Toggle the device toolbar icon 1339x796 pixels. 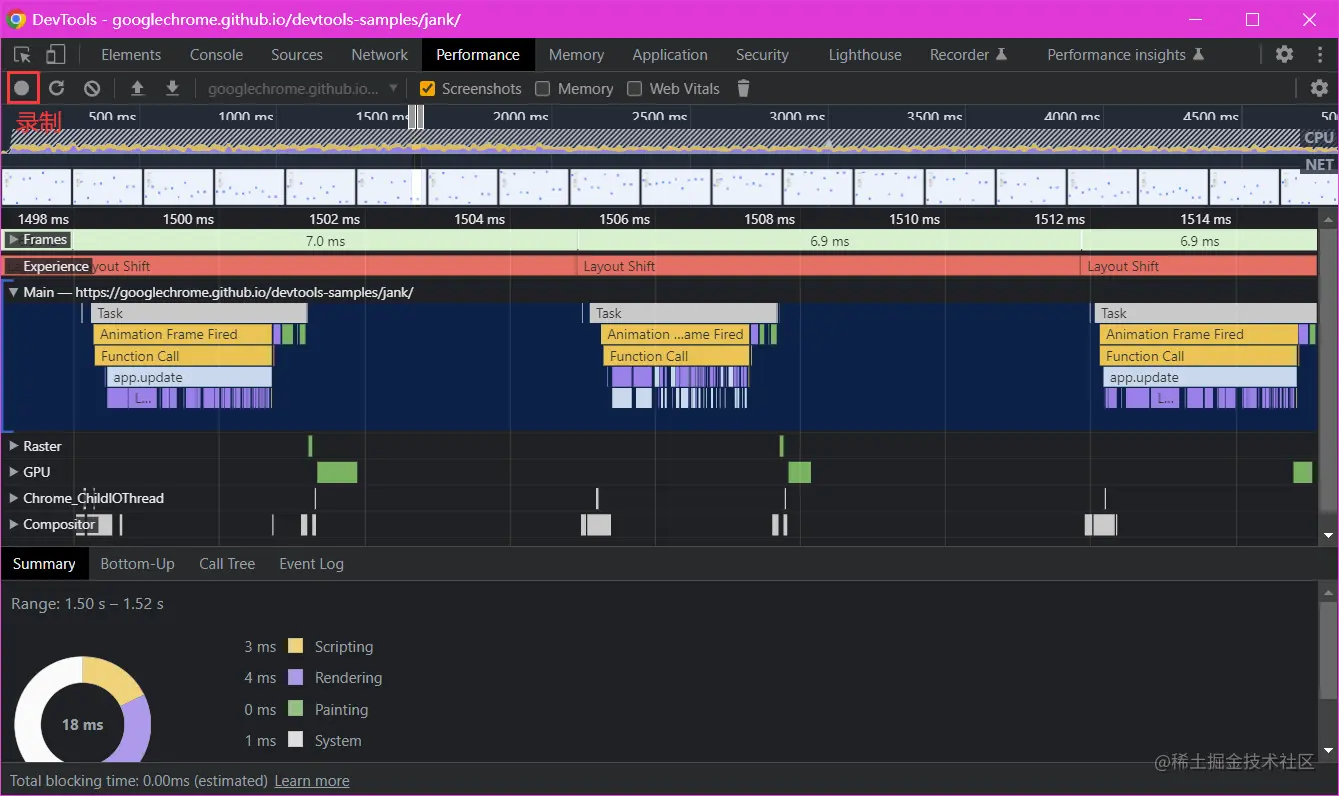[56, 54]
